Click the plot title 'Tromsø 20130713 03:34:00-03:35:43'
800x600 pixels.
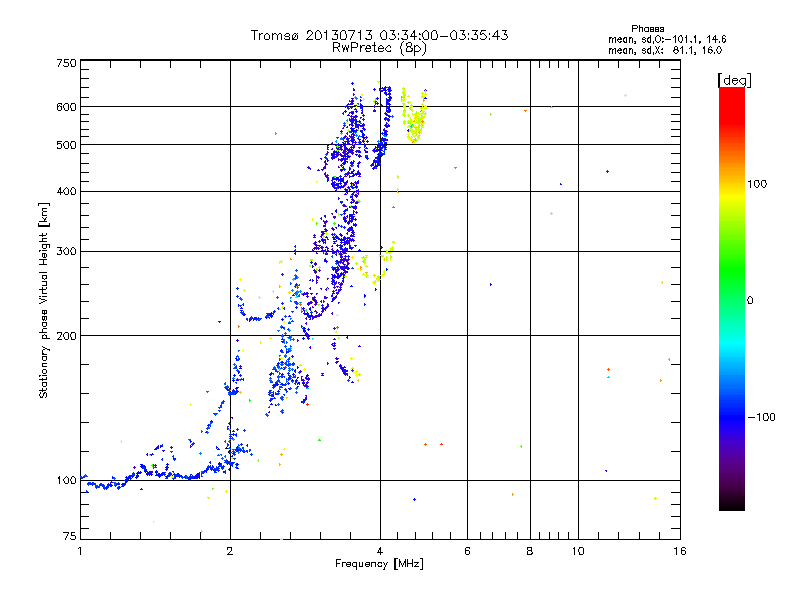point(379,35)
